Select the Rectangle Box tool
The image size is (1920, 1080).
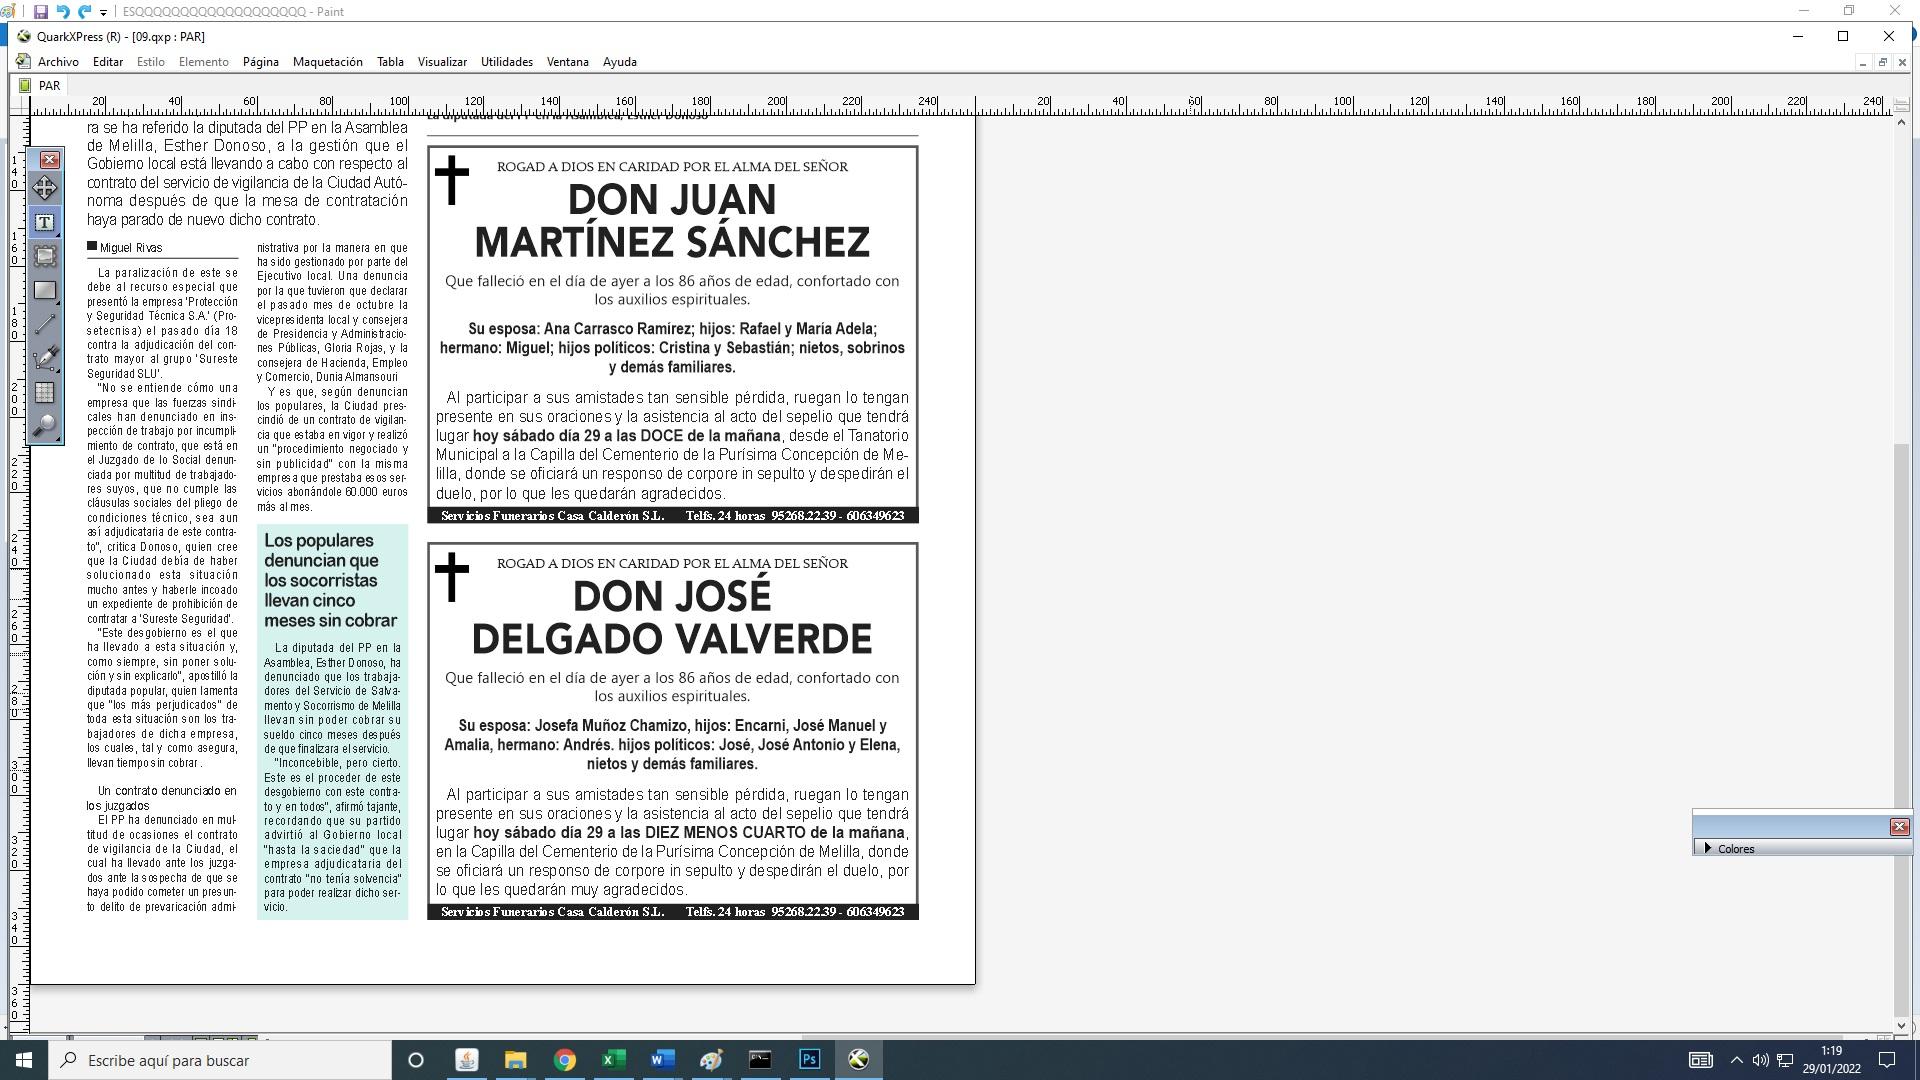[x=45, y=290]
